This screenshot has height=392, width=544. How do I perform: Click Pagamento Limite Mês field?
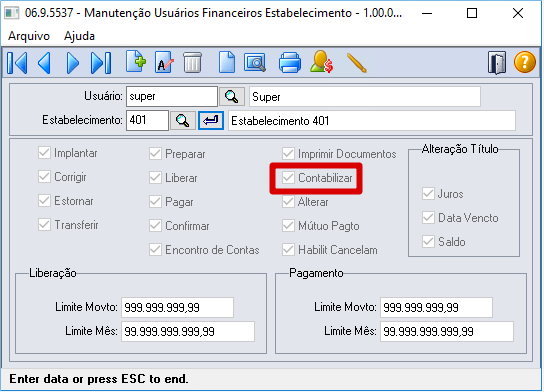(x=447, y=332)
